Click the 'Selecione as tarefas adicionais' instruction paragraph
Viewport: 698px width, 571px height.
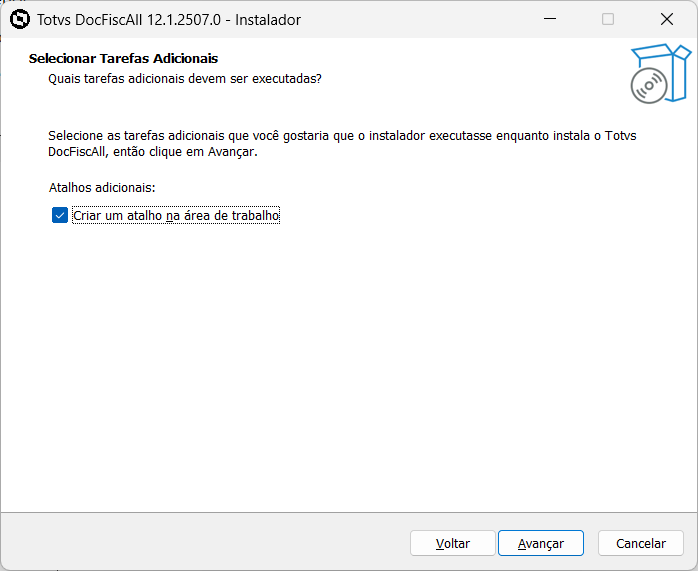pos(342,143)
